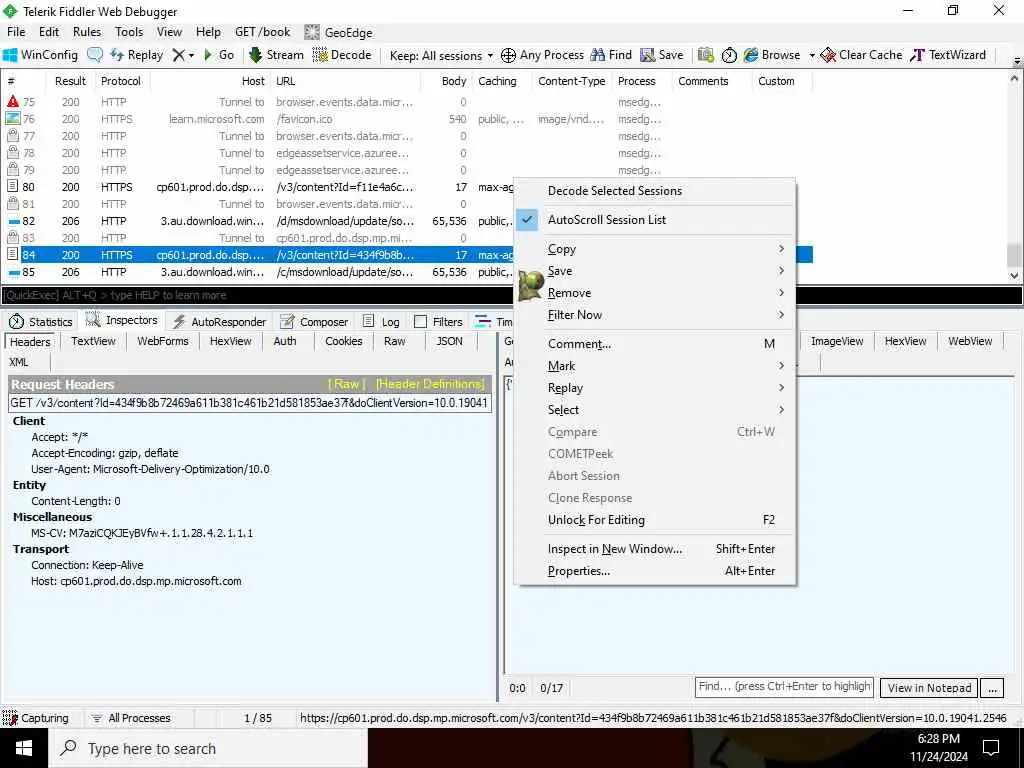Toggle AutoScroll Session List checkmark
The height and width of the screenshot is (768, 1024).
[528, 219]
